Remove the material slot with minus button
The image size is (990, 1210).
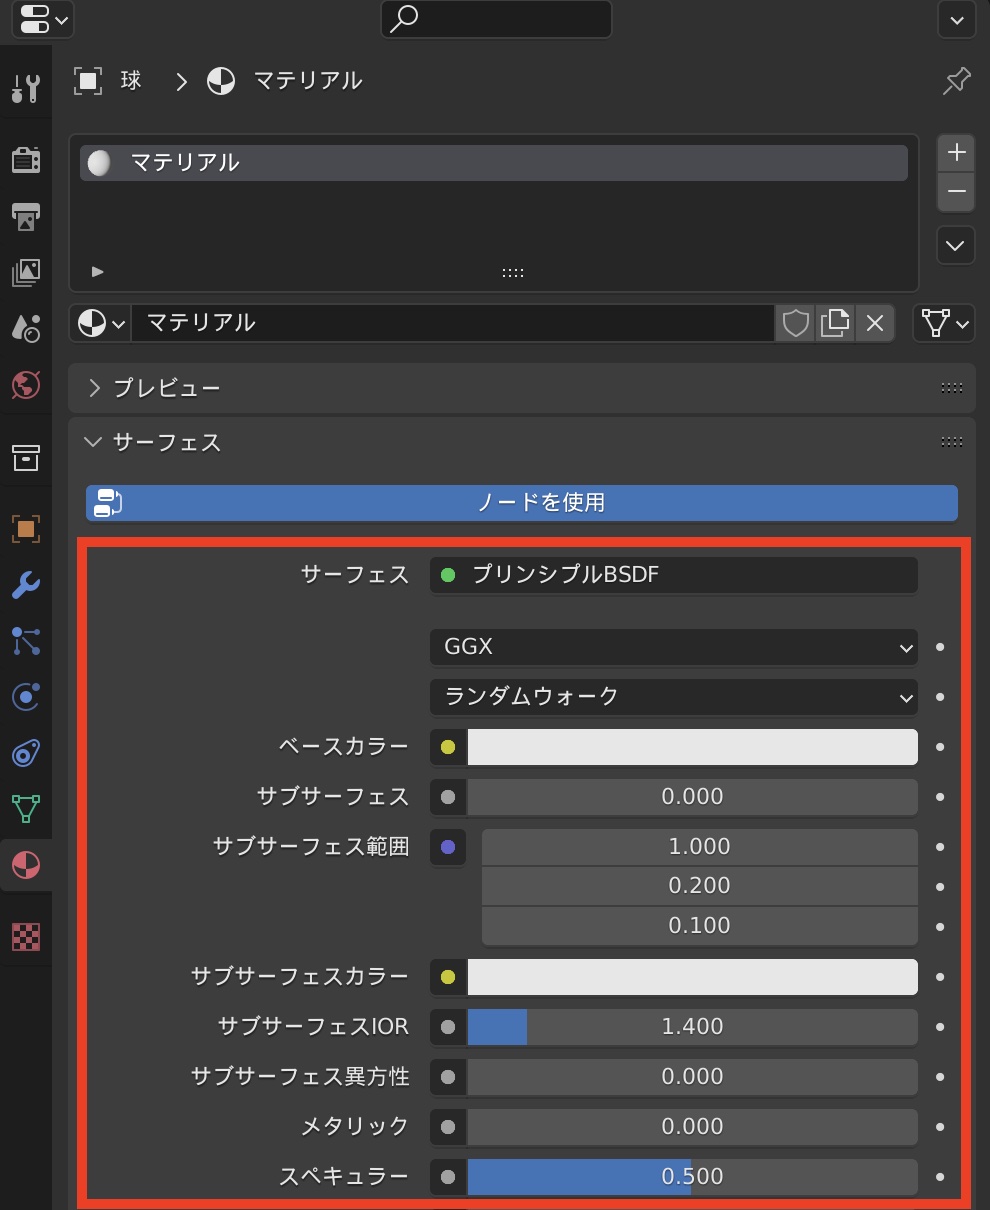tap(956, 191)
